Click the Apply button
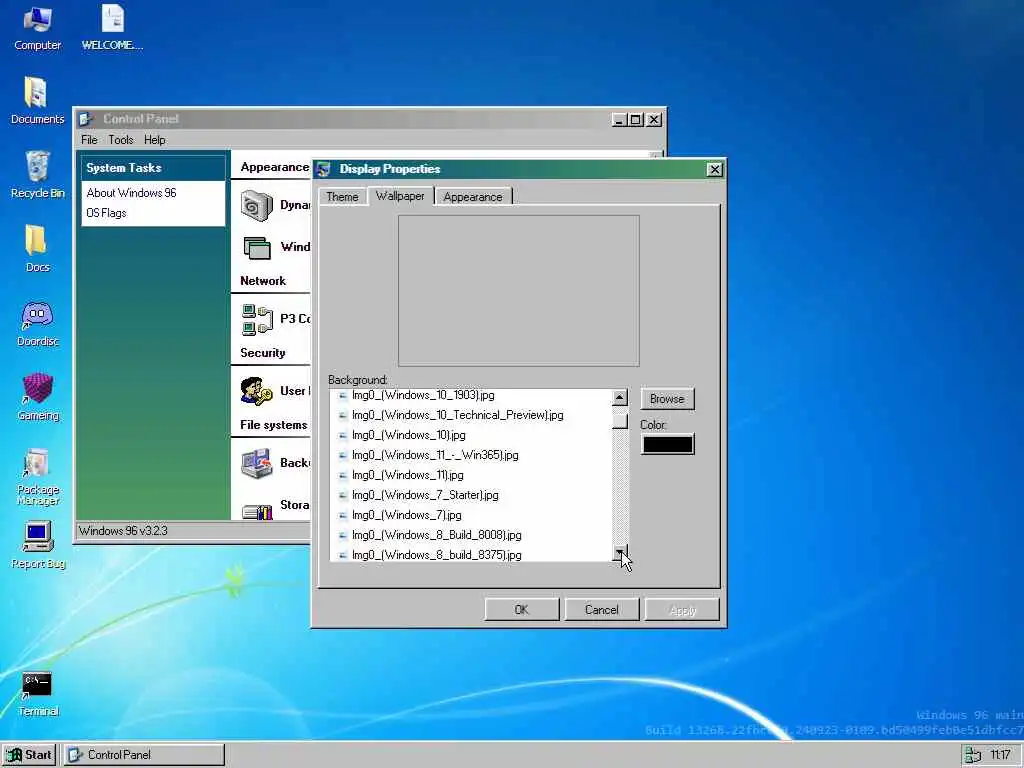The width and height of the screenshot is (1024, 768). [682, 609]
